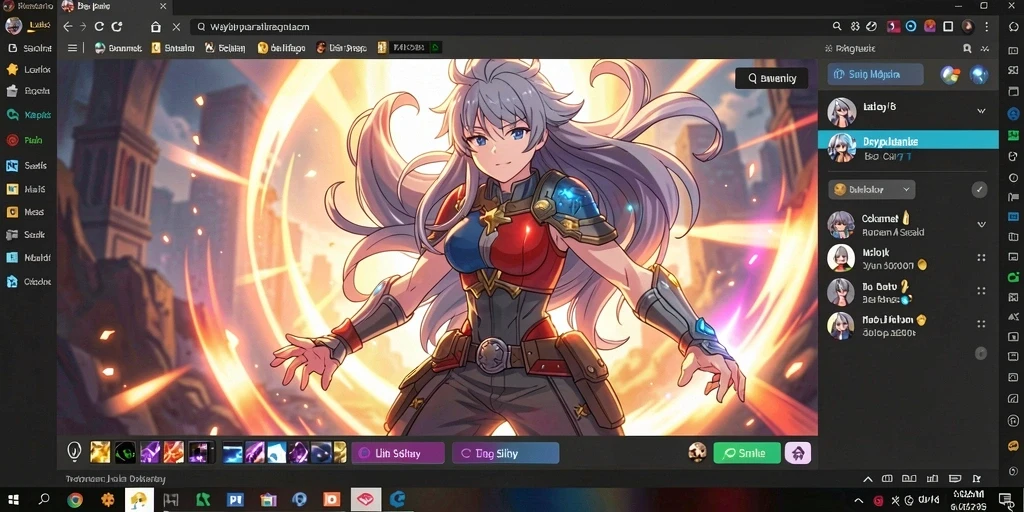
Task: Click the search magnifier in the right panel header
Action: 967,48
